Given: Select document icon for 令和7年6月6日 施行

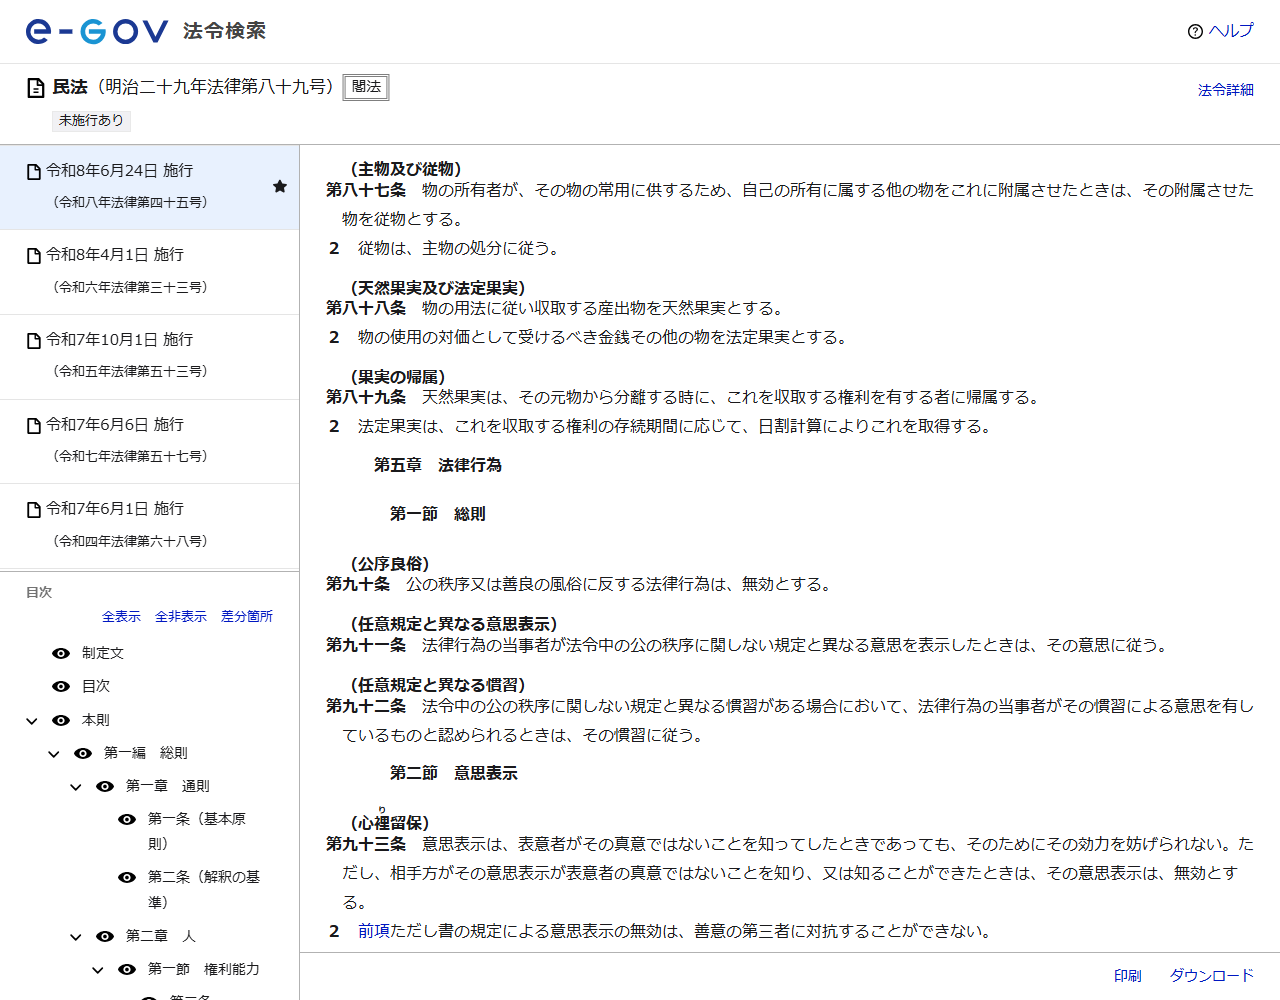Looking at the screenshot, I should pos(34,426).
